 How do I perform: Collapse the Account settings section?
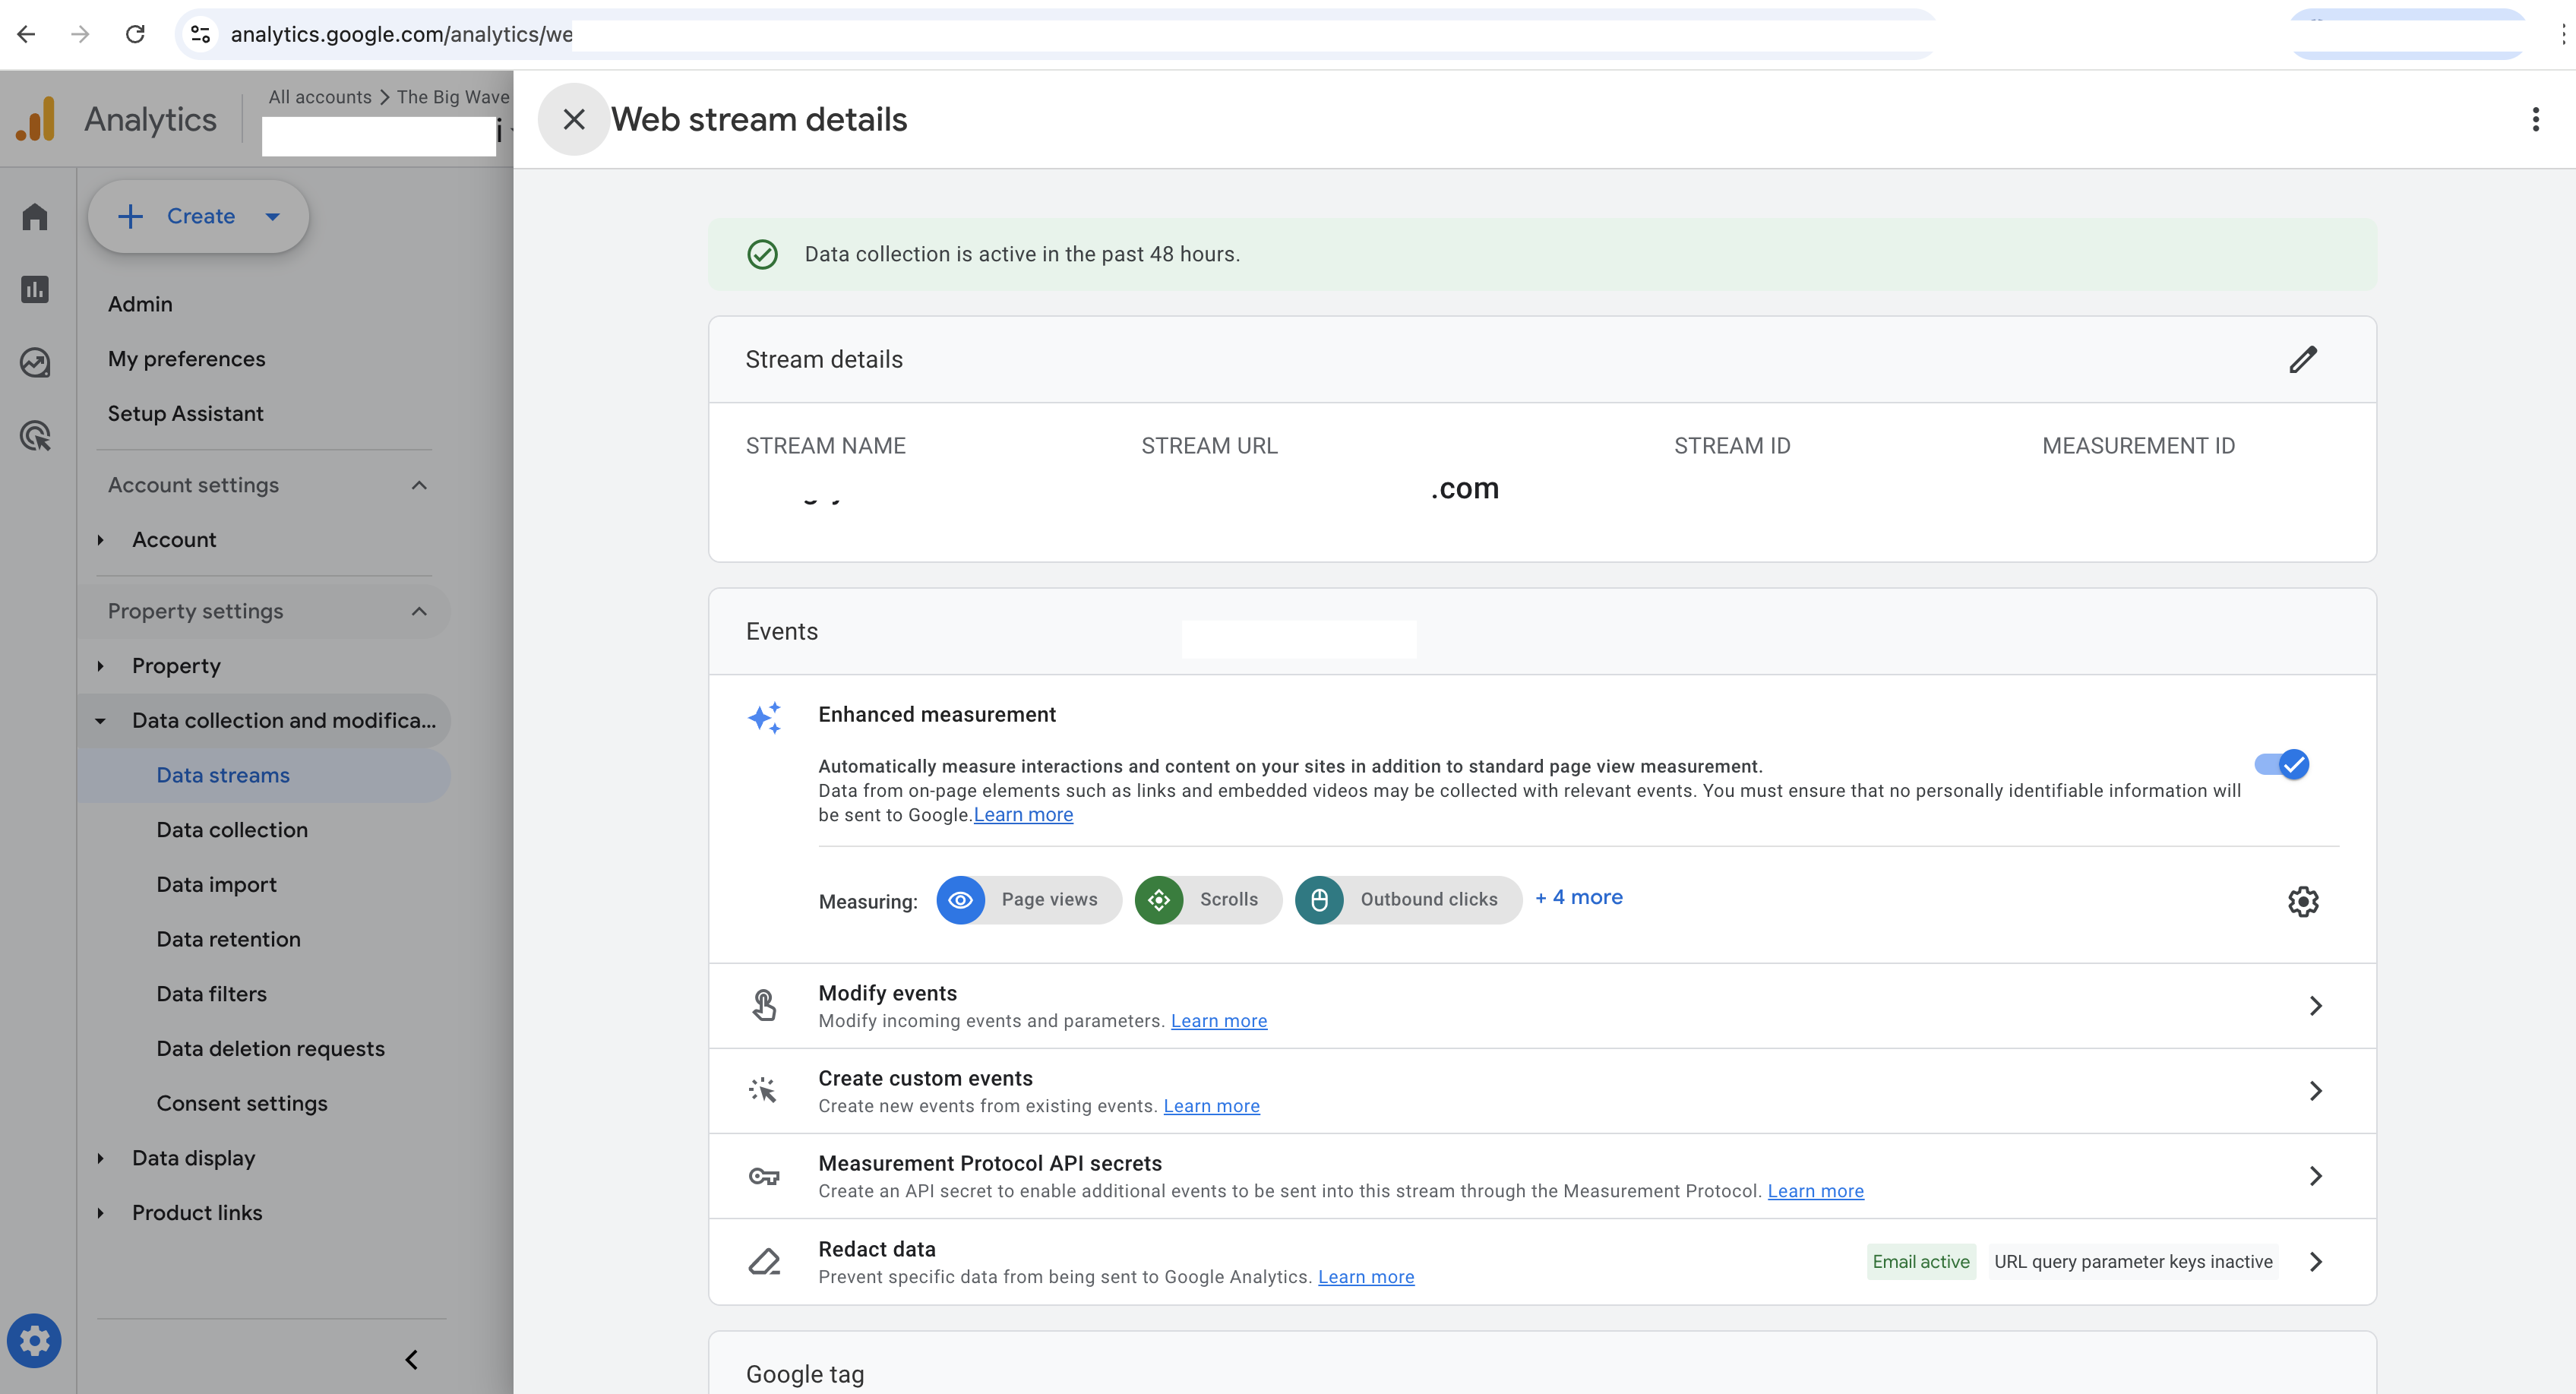click(419, 485)
